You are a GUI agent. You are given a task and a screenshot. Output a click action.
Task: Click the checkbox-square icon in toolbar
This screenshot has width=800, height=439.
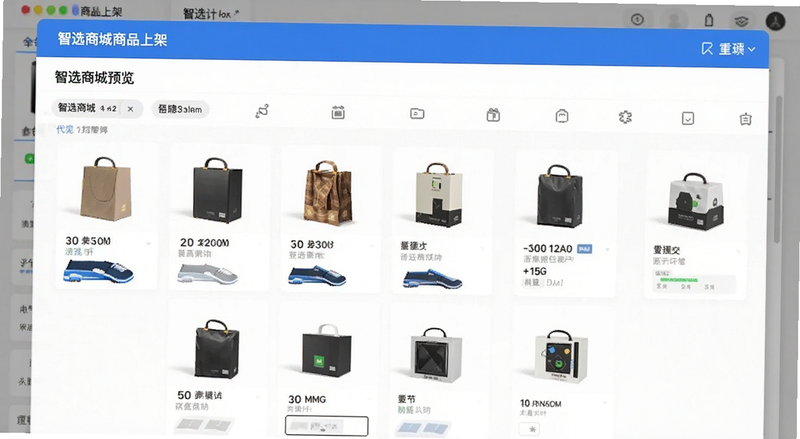pyautogui.click(x=688, y=118)
